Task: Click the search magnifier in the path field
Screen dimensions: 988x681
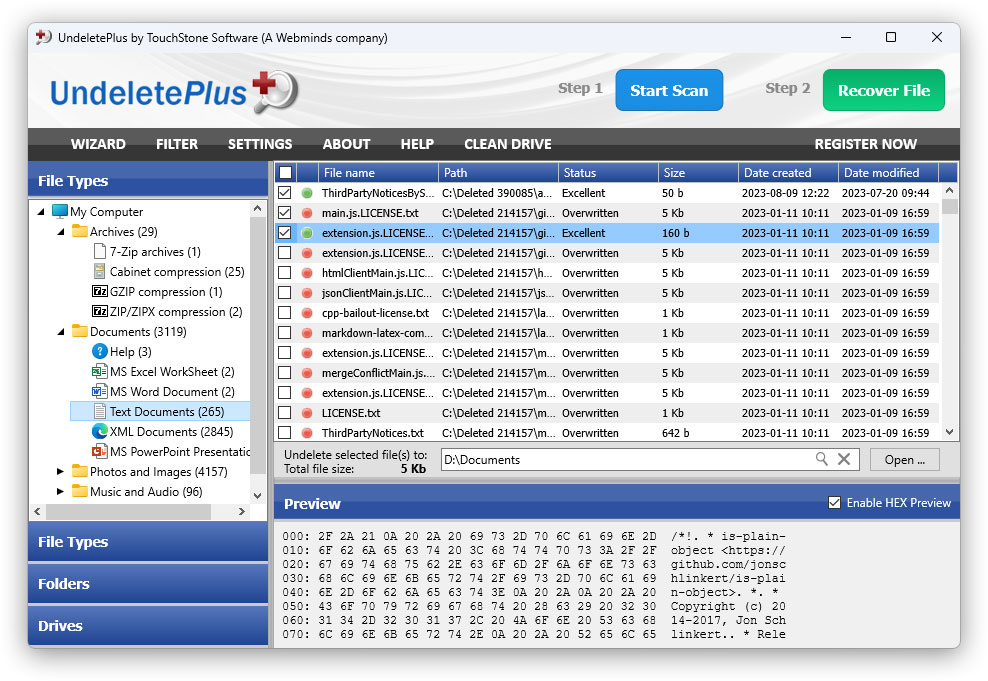Action: pos(822,459)
